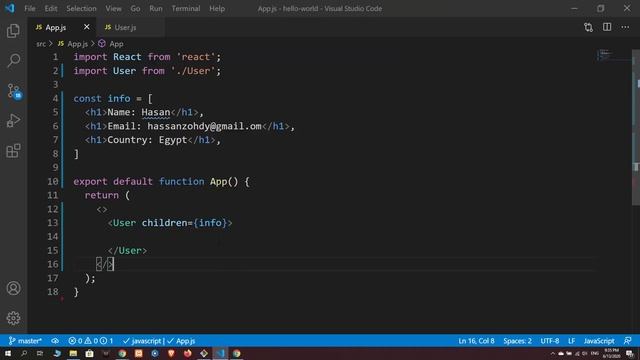Open the Help menu
The height and width of the screenshot is (360, 640).
click(x=217, y=8)
